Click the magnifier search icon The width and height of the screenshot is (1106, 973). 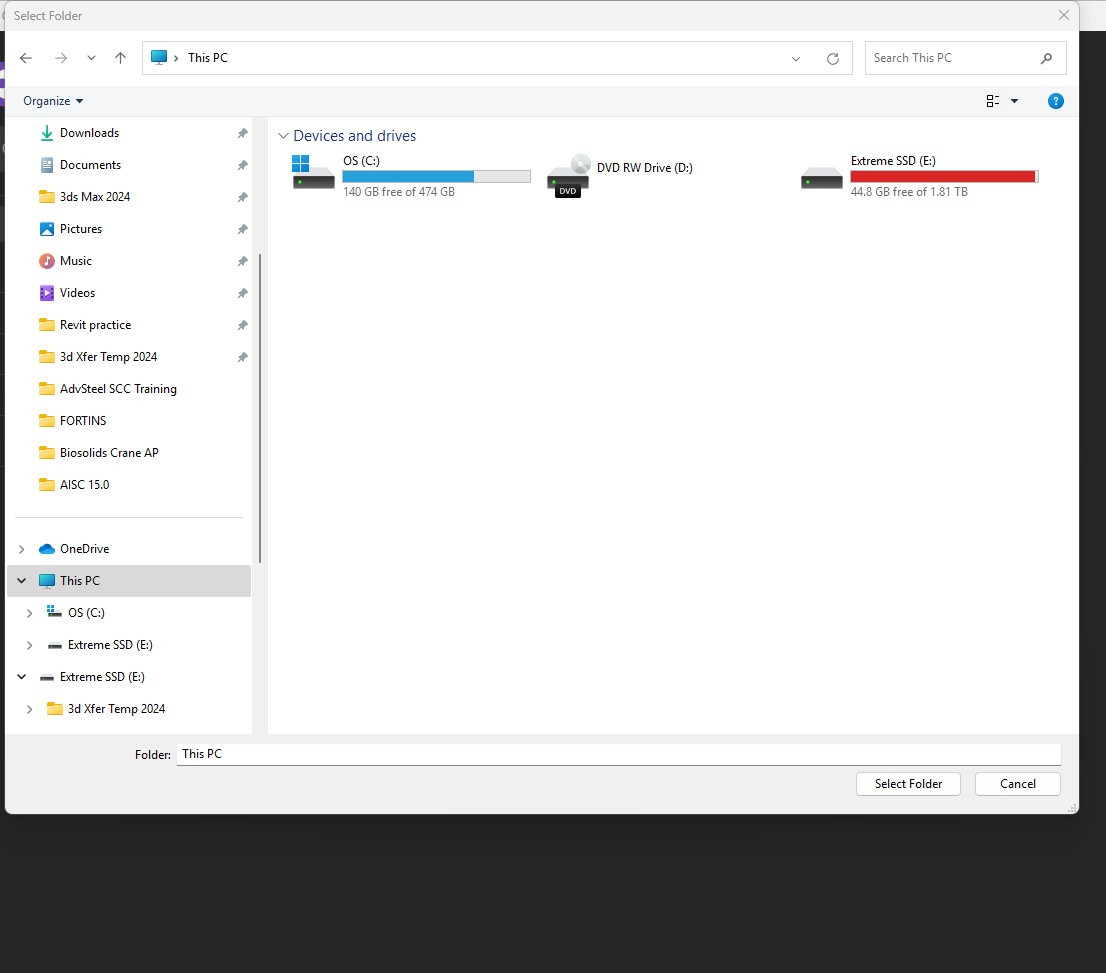[1046, 58]
